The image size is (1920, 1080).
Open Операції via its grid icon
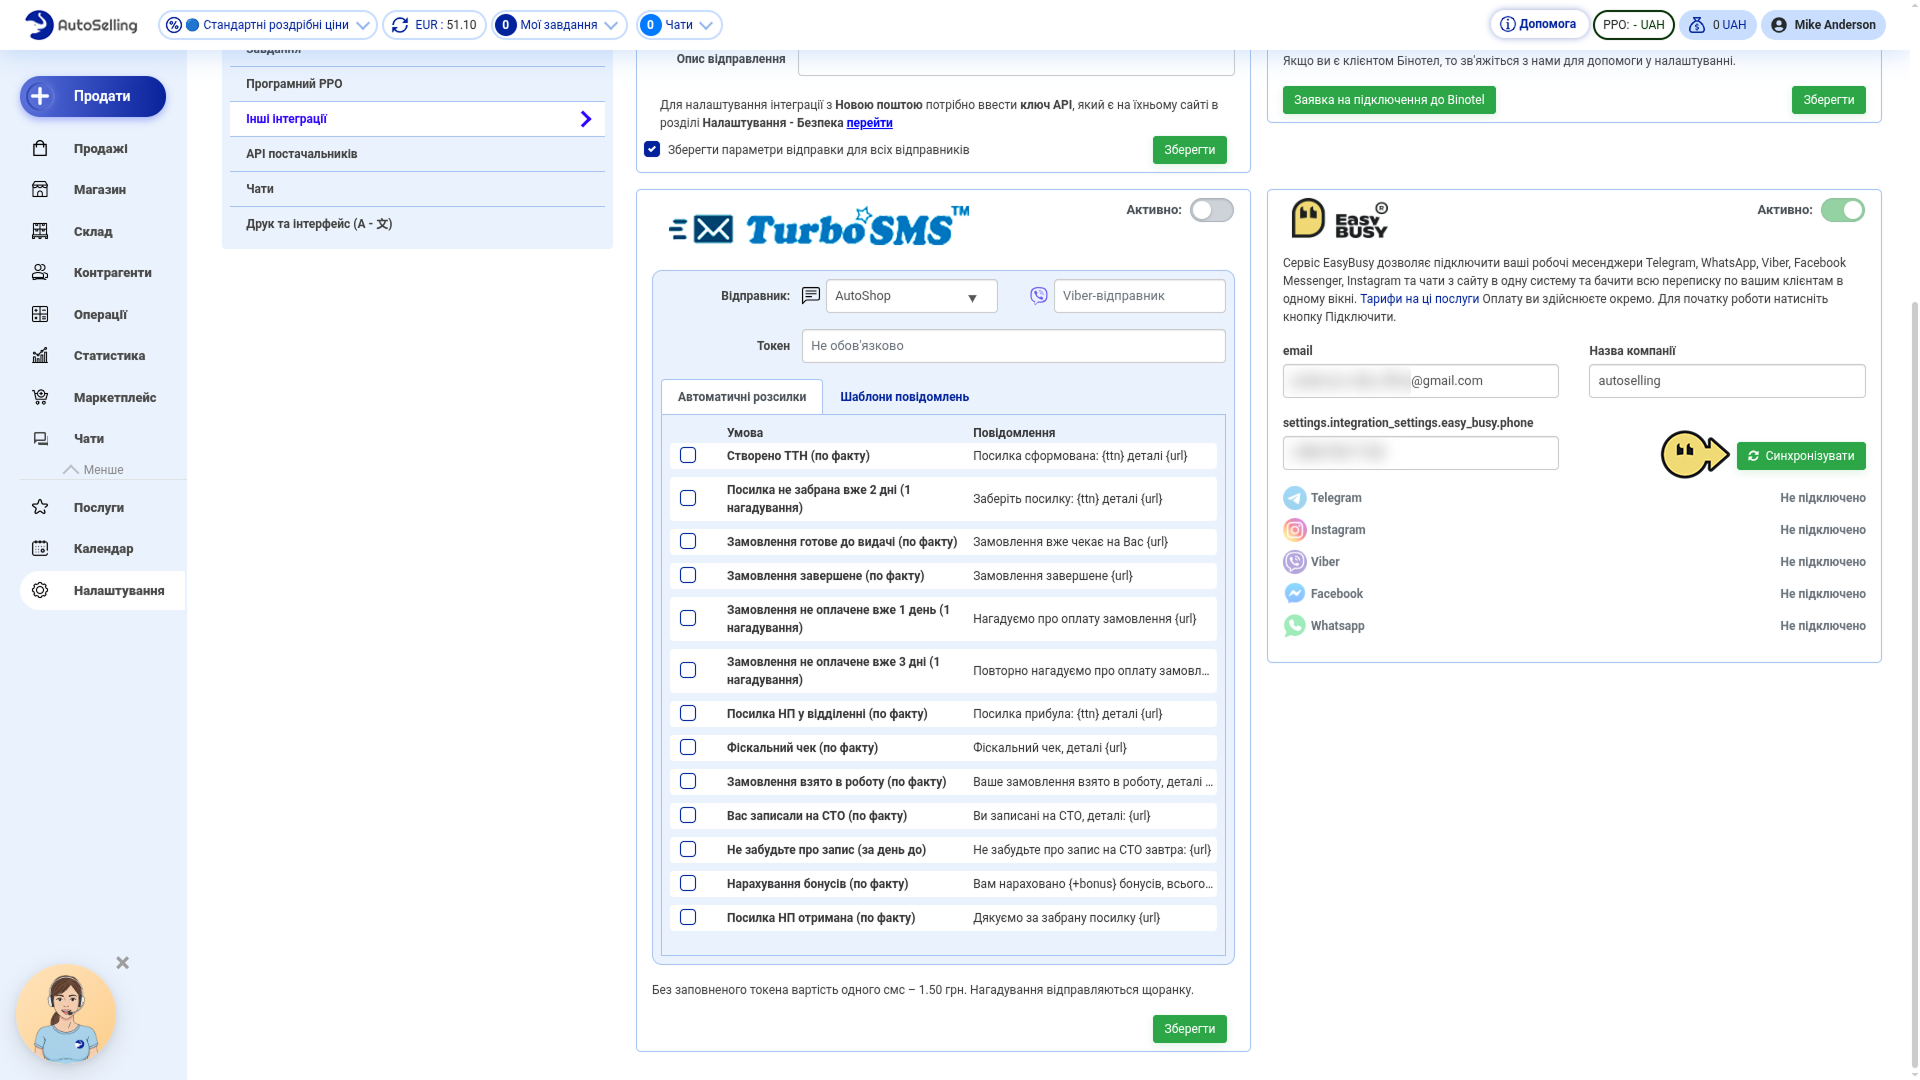[40, 314]
